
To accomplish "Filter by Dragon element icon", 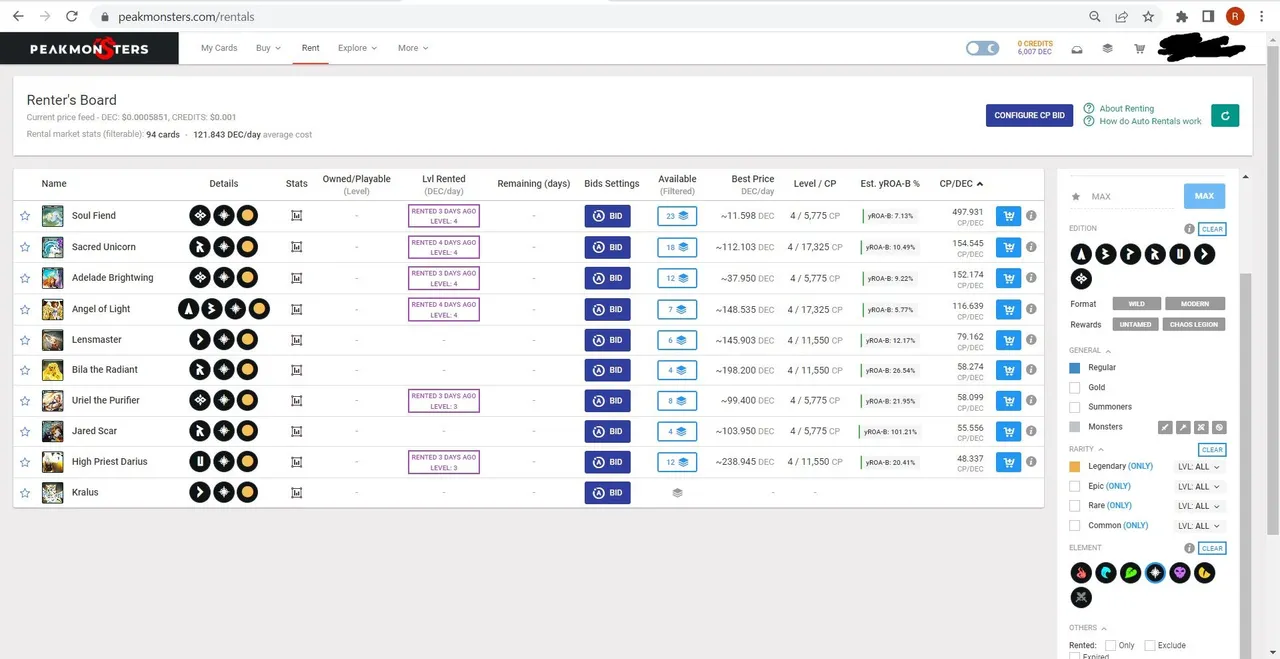I will tap(1205, 573).
